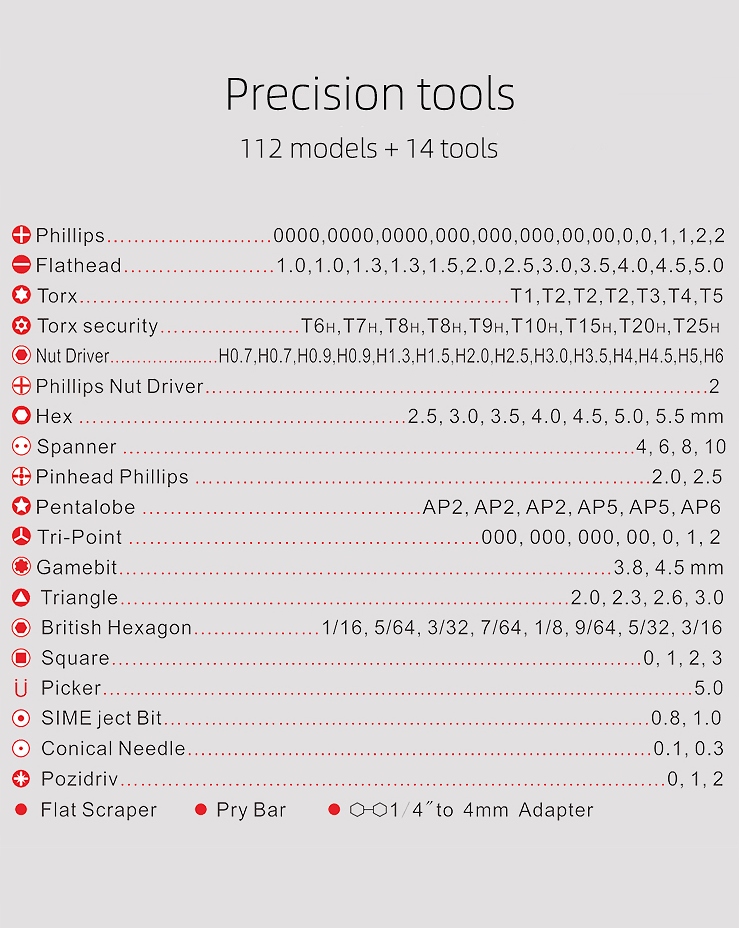Select the British Hexagon icon
739x928 pixels.
tap(21, 628)
